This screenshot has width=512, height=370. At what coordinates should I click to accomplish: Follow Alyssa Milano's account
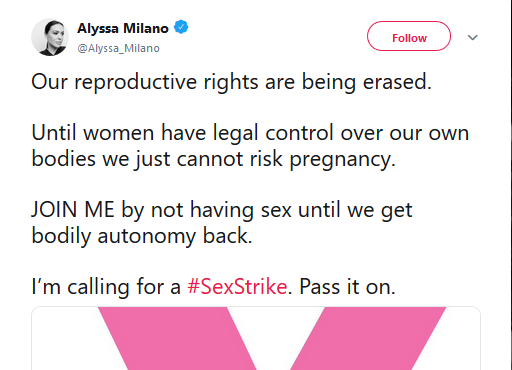tap(409, 36)
